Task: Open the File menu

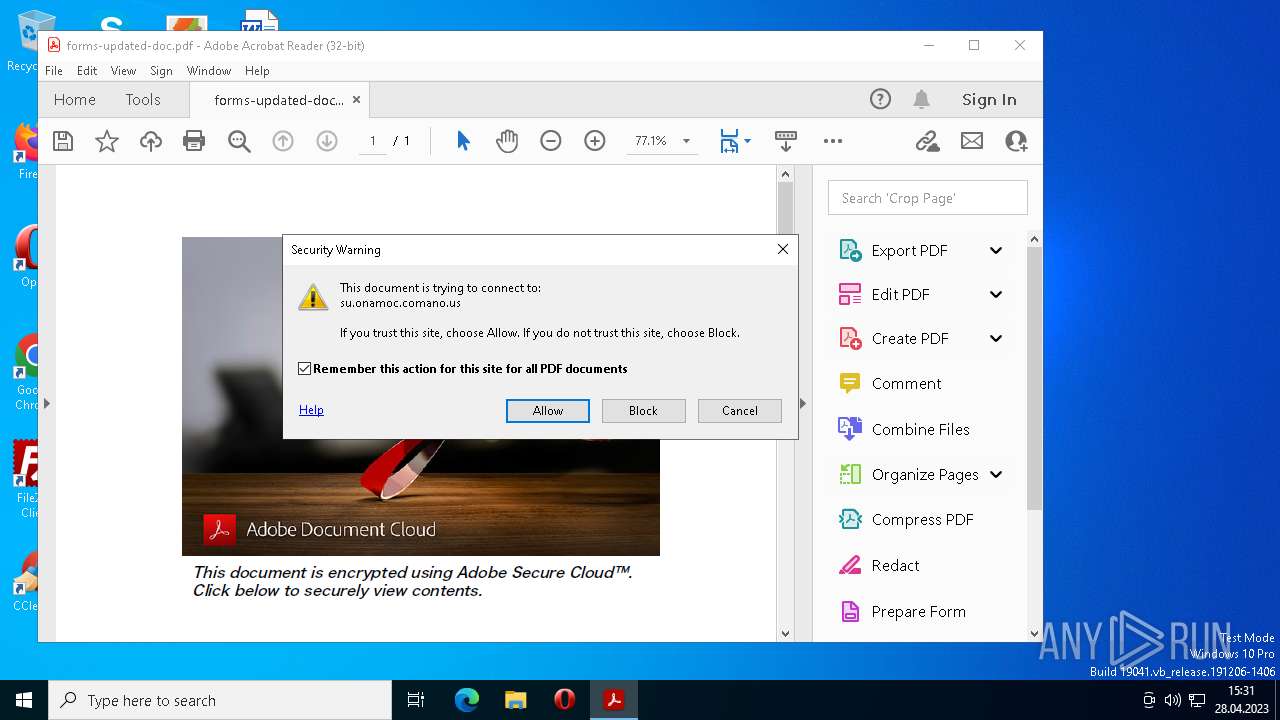Action: pyautogui.click(x=54, y=71)
